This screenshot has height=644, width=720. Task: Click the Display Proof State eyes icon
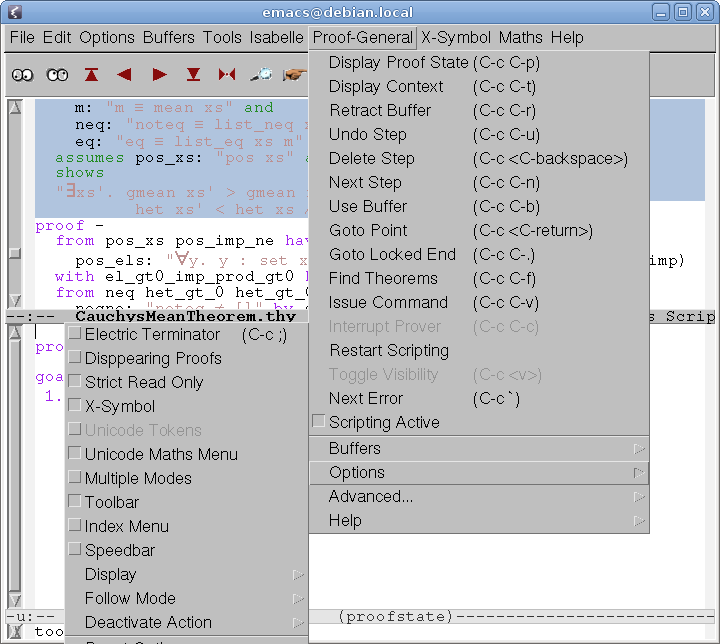pyautogui.click(x=23, y=75)
